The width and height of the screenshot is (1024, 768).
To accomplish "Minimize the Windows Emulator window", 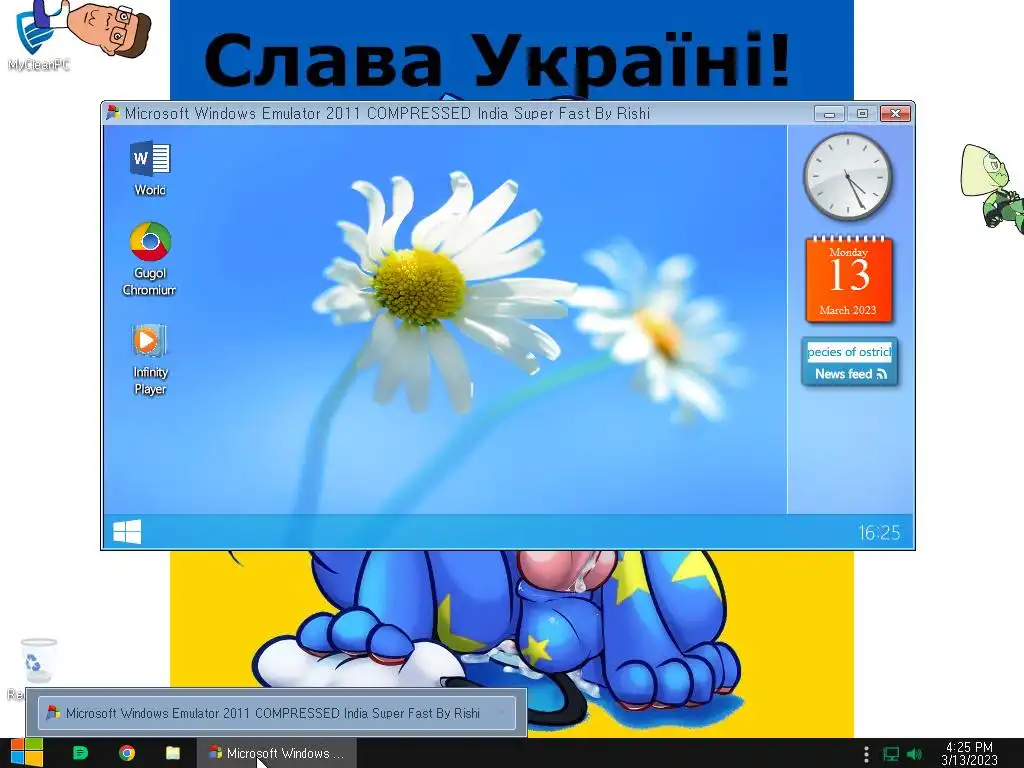I will click(x=829, y=114).
